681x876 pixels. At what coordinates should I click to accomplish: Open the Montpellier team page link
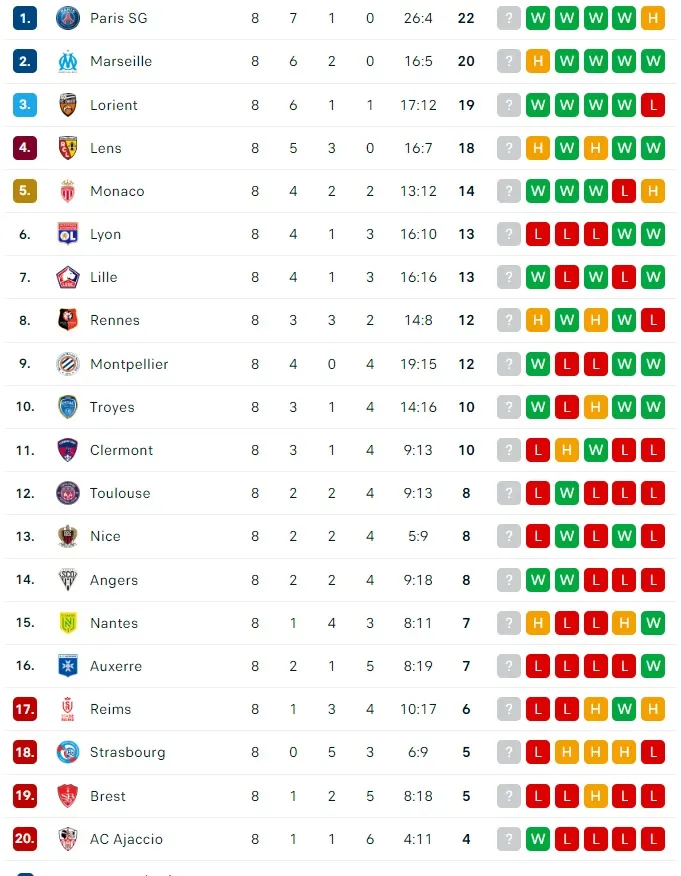tap(128, 364)
